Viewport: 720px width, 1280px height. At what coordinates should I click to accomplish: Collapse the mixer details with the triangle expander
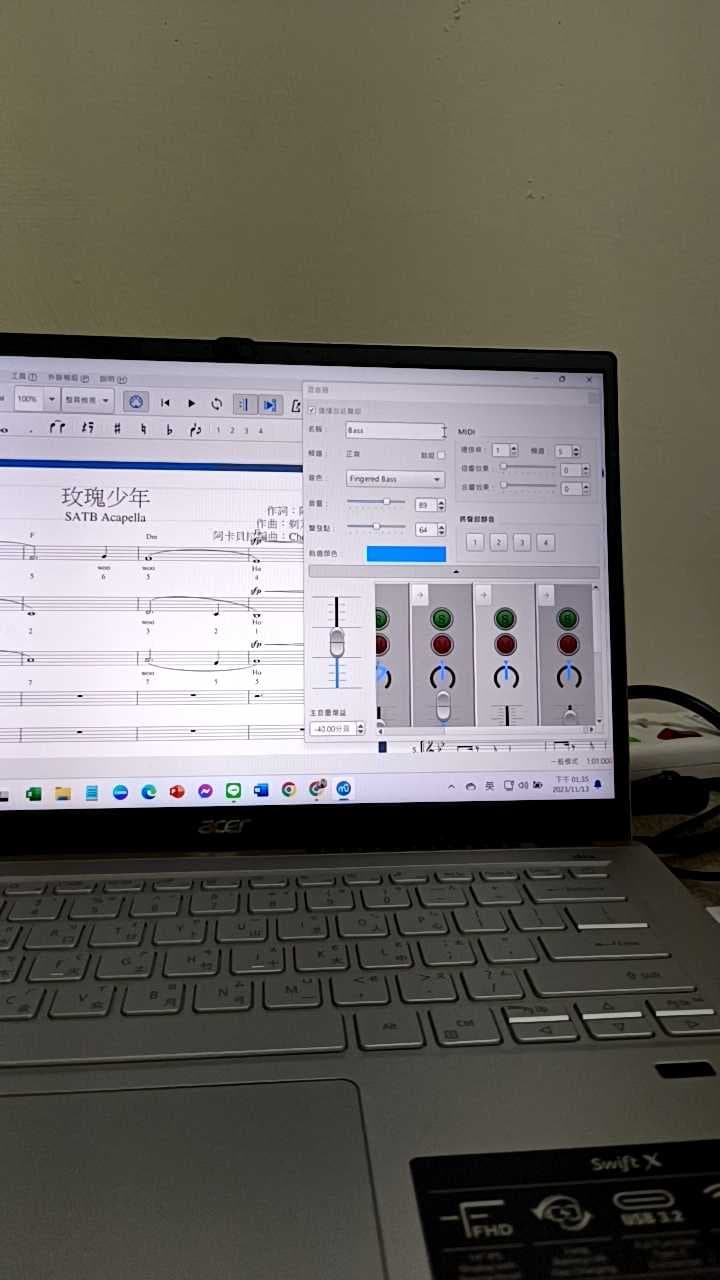coord(455,572)
